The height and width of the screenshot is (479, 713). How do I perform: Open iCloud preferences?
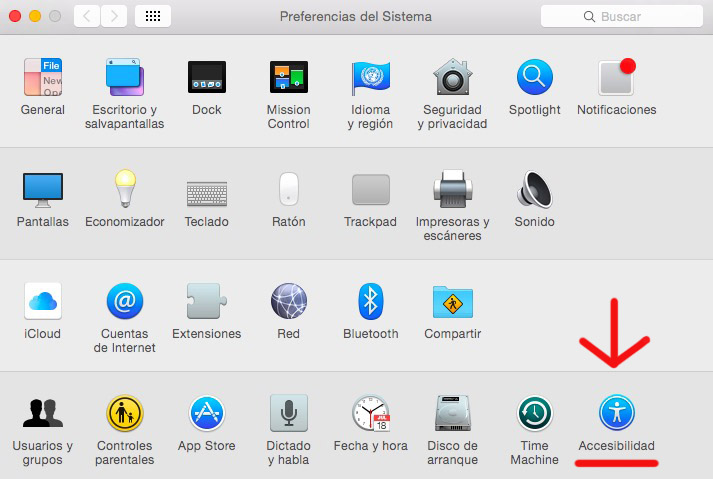[x=43, y=301]
